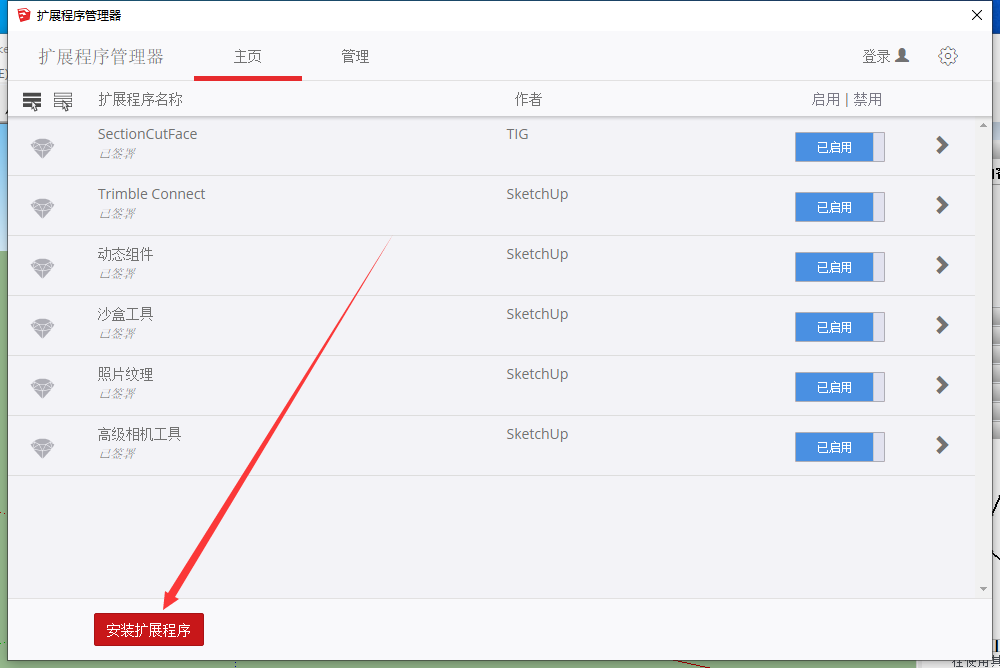This screenshot has height=668, width=1000.
Task: Deselect all extensions using outline list icon
Action: point(62,101)
